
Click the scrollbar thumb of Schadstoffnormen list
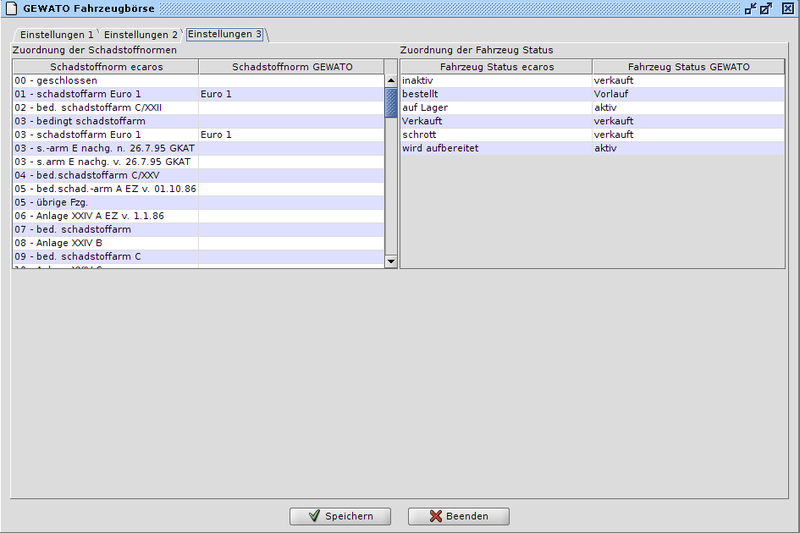click(391, 102)
